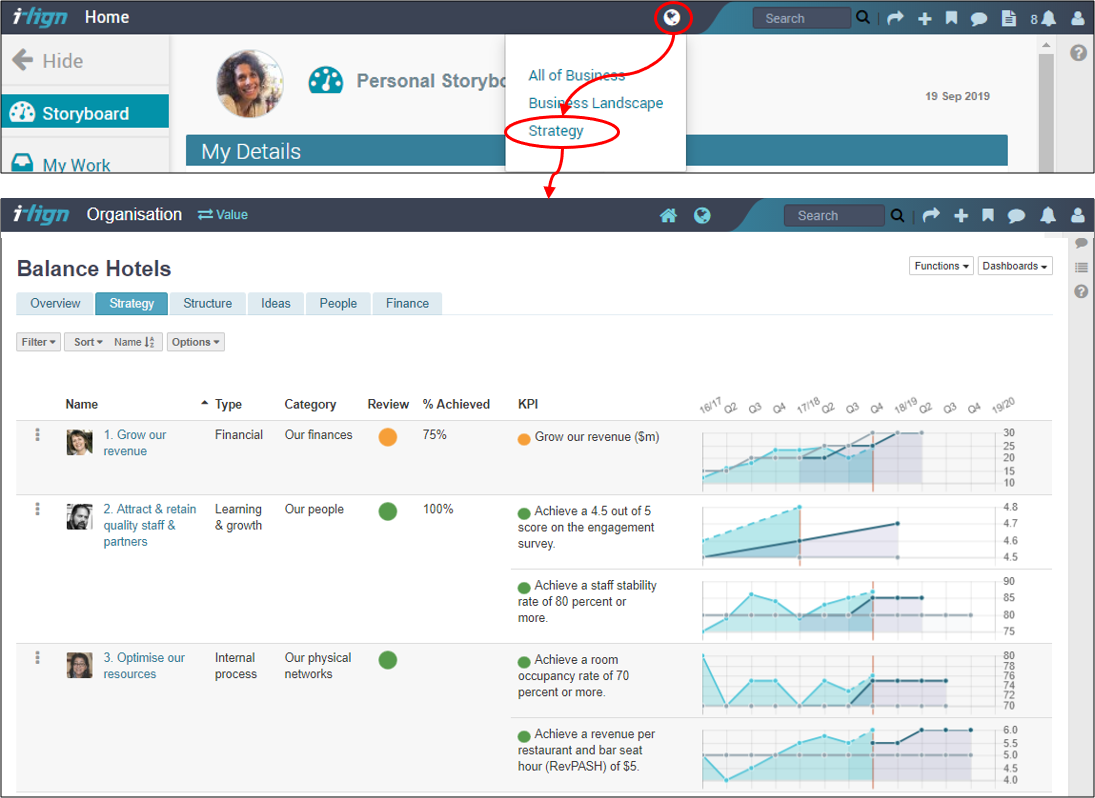
Task: Click the i-lign logo in Organisation header
Action: 41,214
